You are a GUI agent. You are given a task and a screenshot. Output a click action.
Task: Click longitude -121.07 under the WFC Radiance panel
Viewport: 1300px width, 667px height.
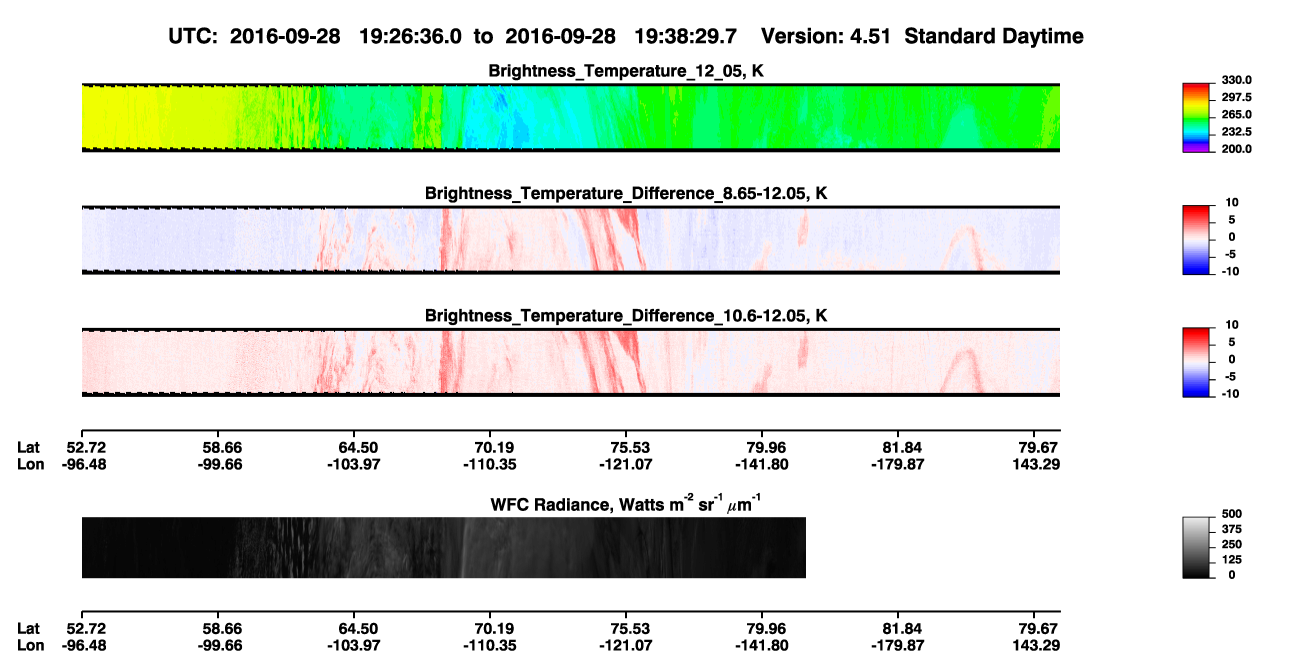[626, 645]
